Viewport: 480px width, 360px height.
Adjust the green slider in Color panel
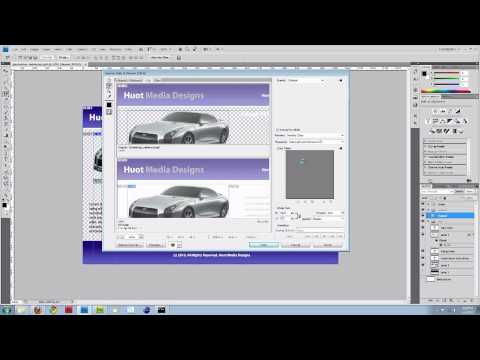446,79
